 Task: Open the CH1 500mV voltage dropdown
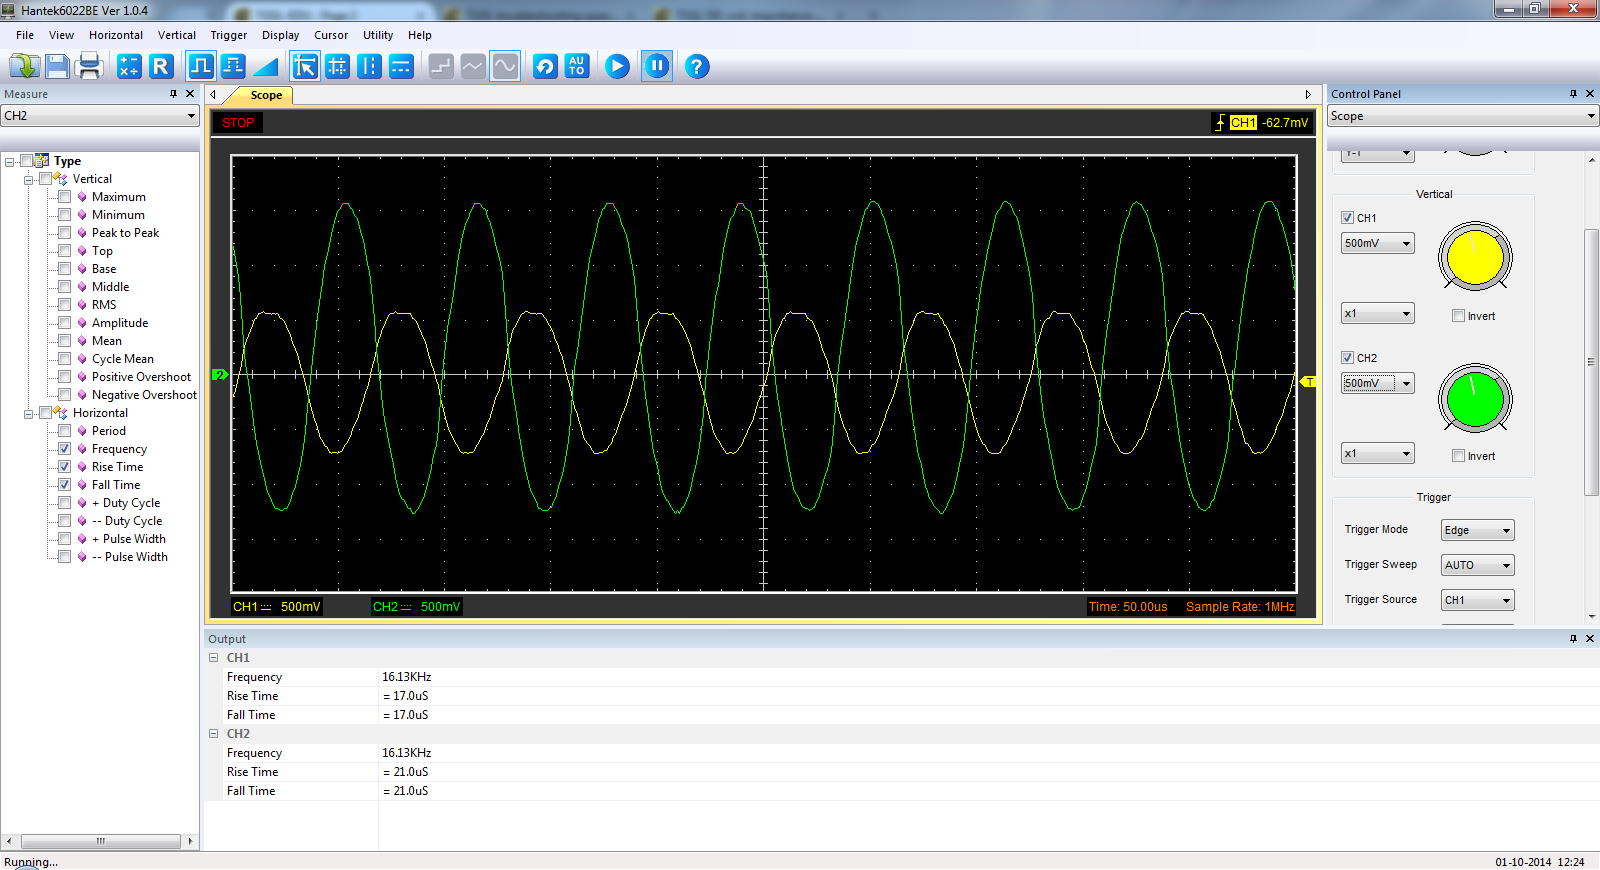tap(1377, 243)
